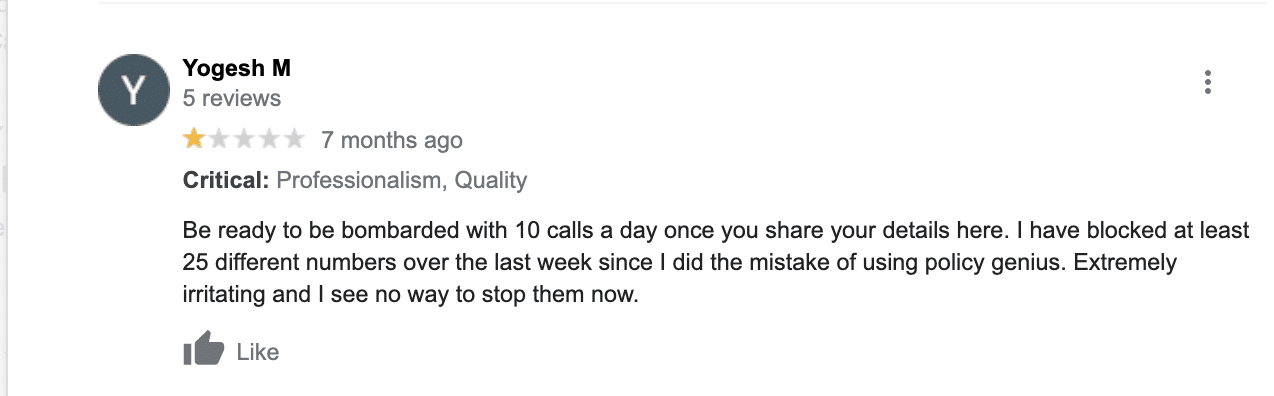Click the second gray rating star
Viewport: 1274px width, 396px height.
pos(219,139)
